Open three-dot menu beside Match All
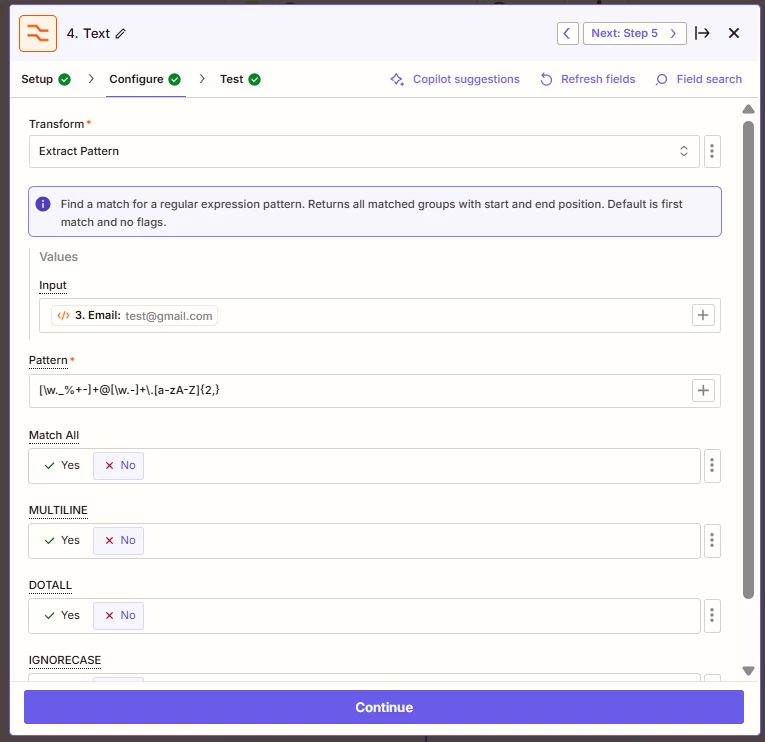 point(712,465)
